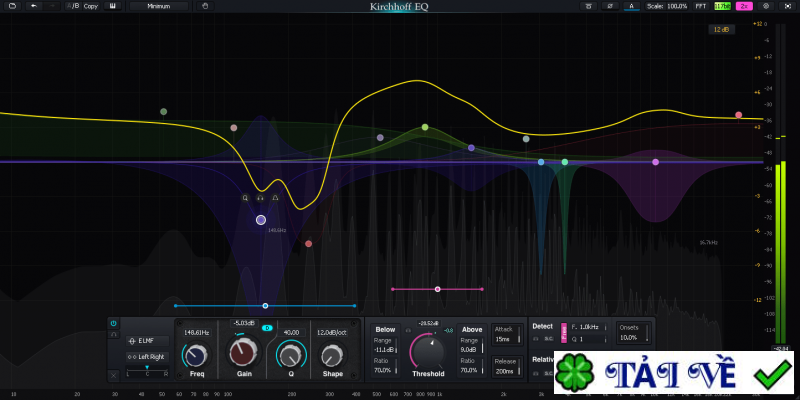Toggle the dynamic D button above Gain

267,328
